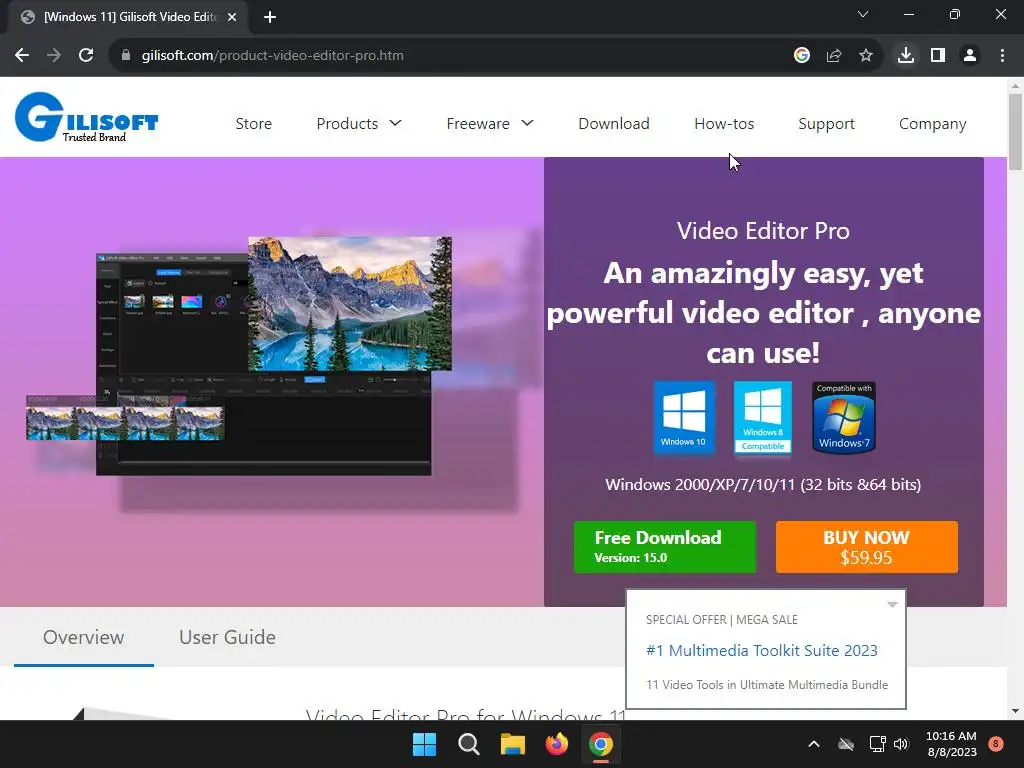Click the Windows 7 compatibility badge
The height and width of the screenshot is (768, 1024).
click(844, 417)
